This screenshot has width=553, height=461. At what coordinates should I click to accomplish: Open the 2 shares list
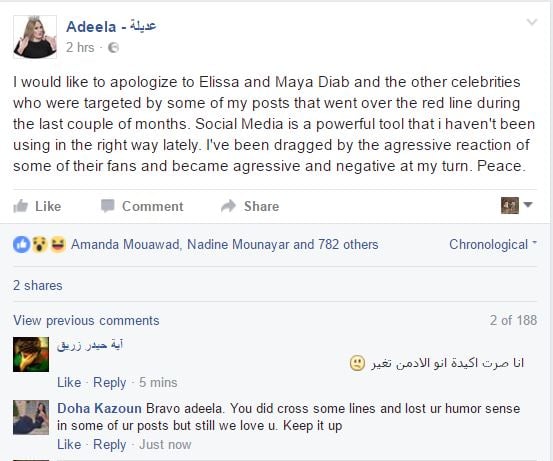38,285
